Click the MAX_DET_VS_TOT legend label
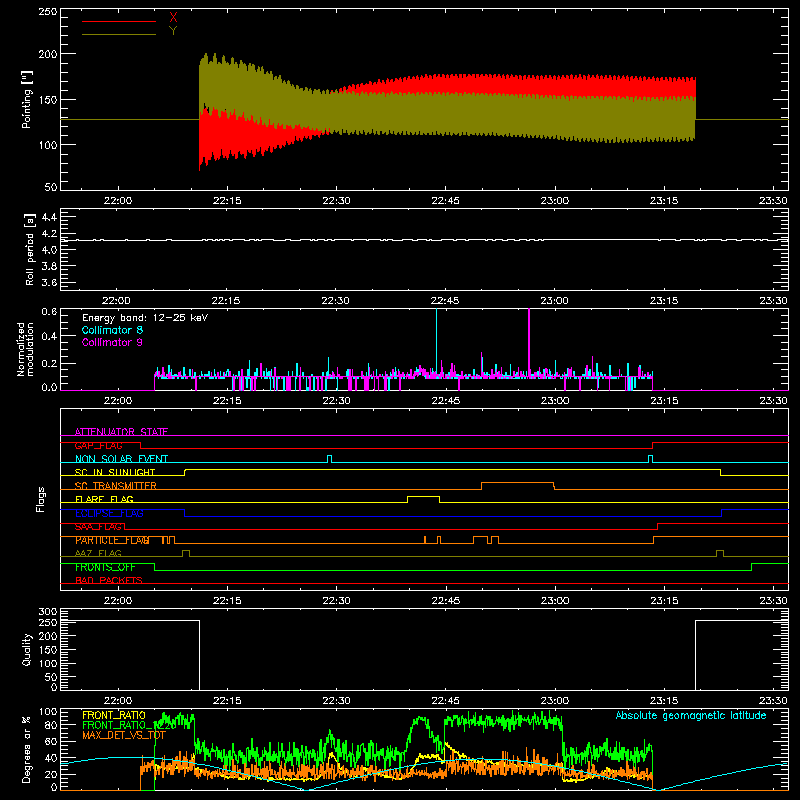The height and width of the screenshot is (800, 800). point(124,735)
